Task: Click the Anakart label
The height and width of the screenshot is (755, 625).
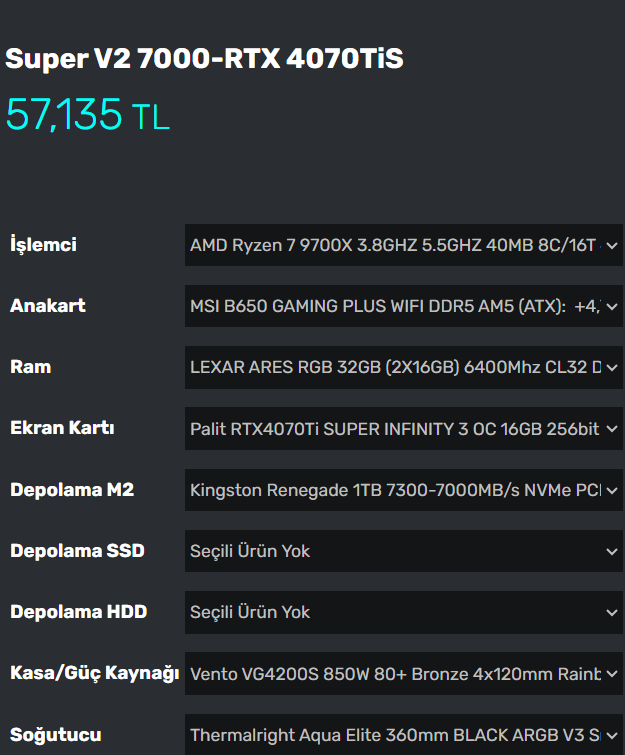Action: click(48, 306)
